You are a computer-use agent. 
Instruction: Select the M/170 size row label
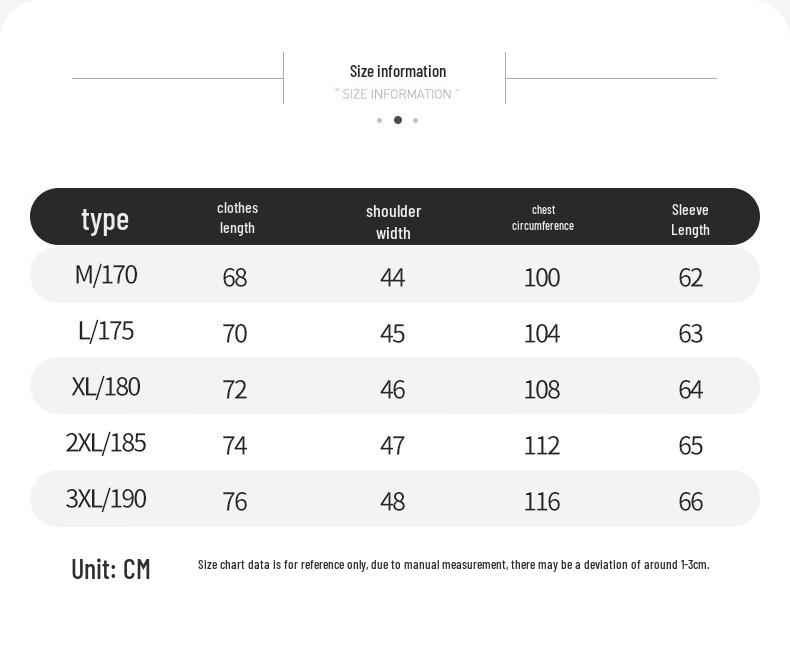pos(106,275)
